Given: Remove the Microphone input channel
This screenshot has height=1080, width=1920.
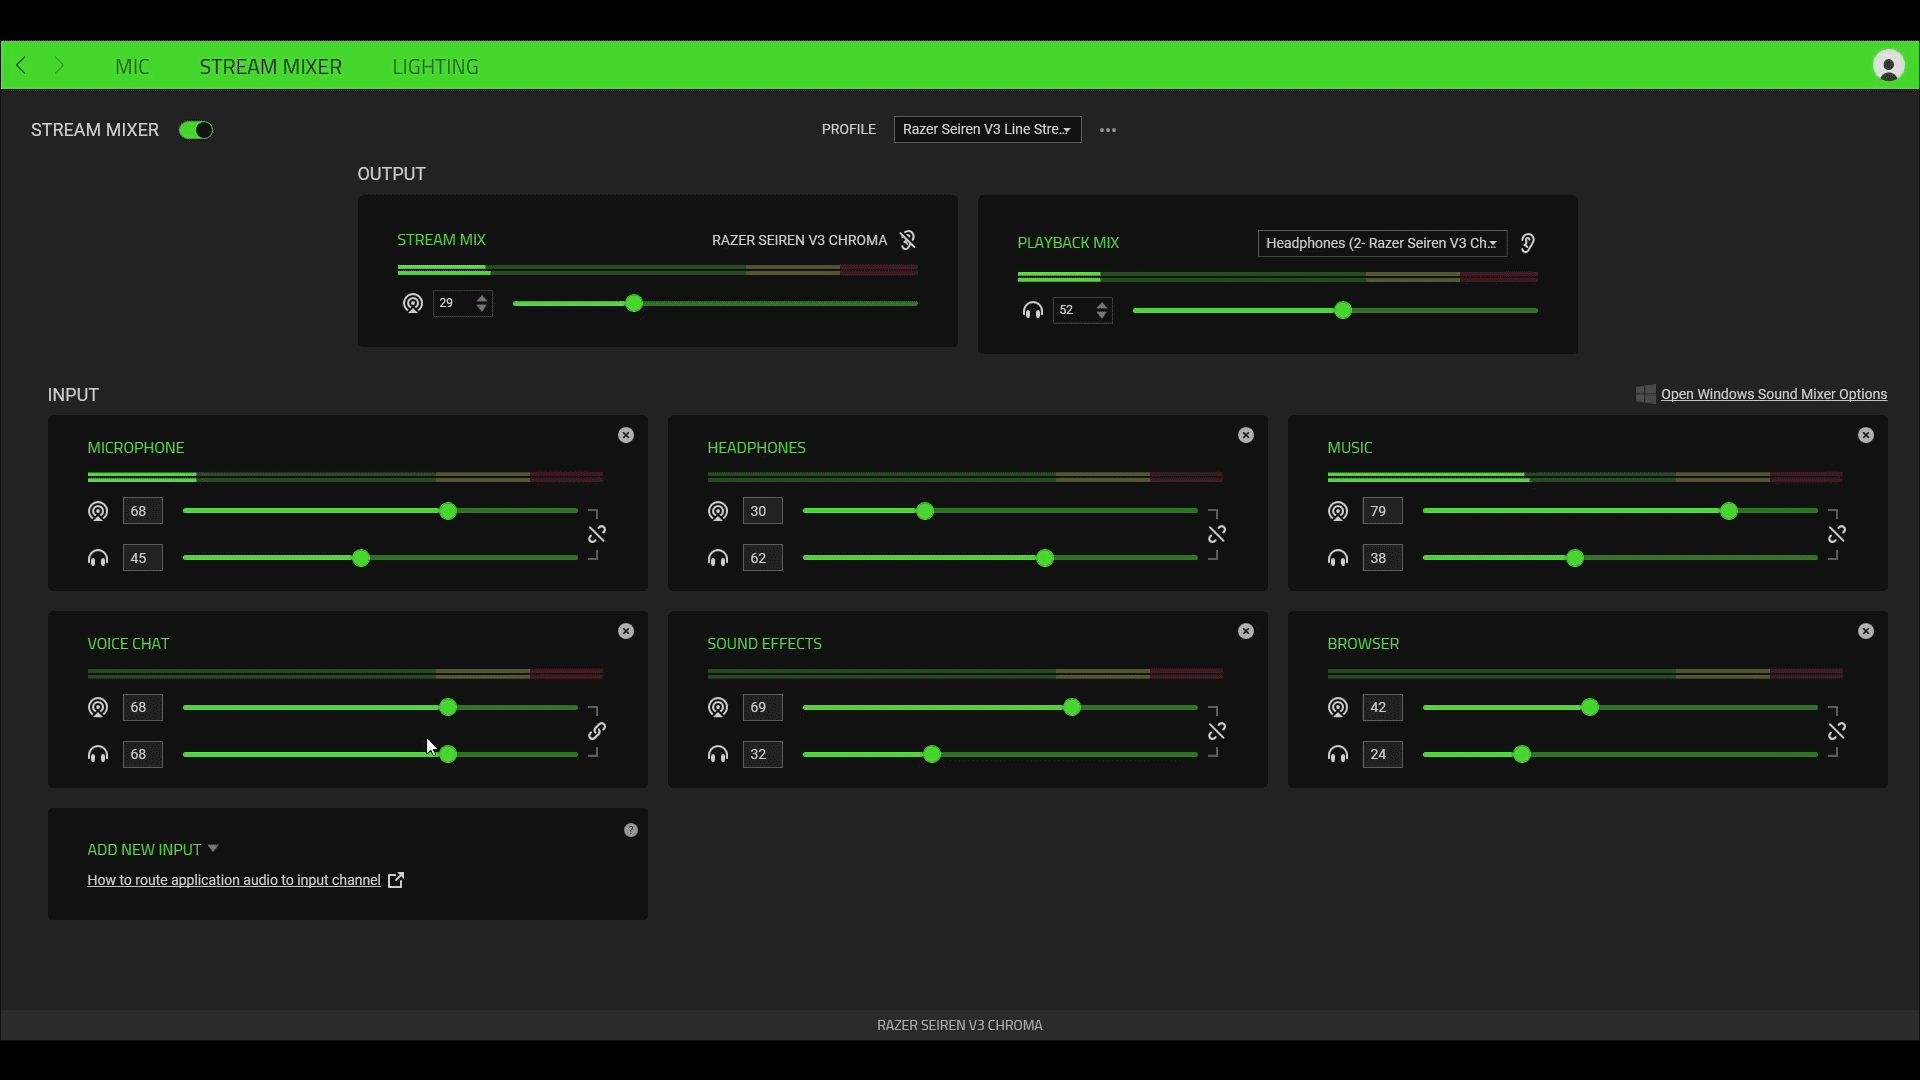Looking at the screenshot, I should 626,435.
